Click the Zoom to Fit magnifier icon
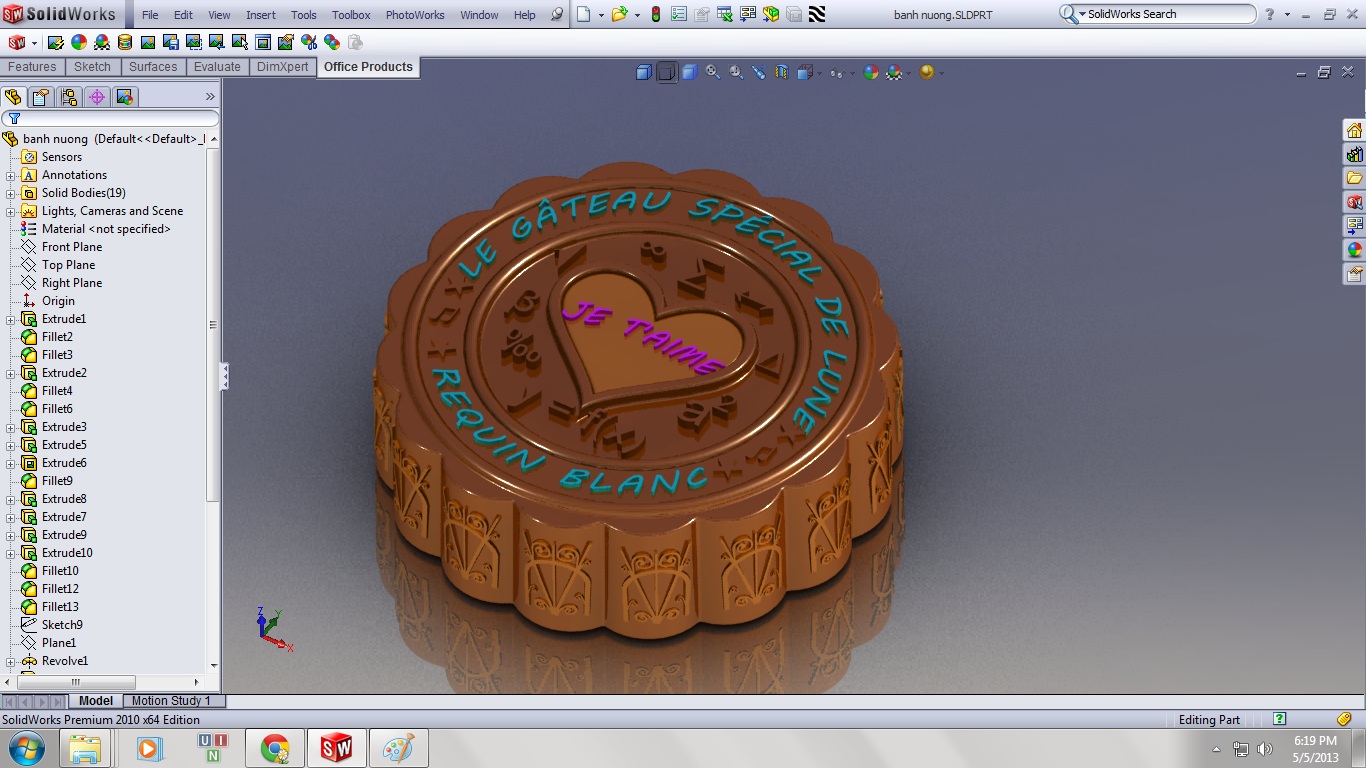 pyautogui.click(x=713, y=72)
